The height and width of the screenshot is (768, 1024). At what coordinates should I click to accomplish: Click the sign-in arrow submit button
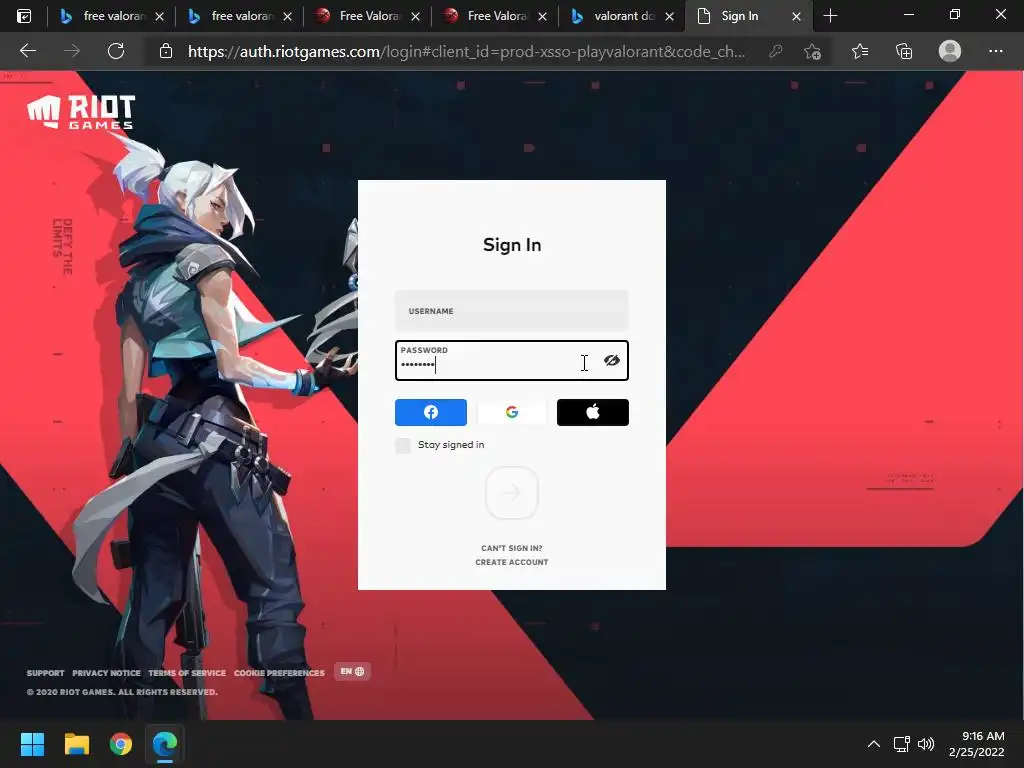coord(511,493)
